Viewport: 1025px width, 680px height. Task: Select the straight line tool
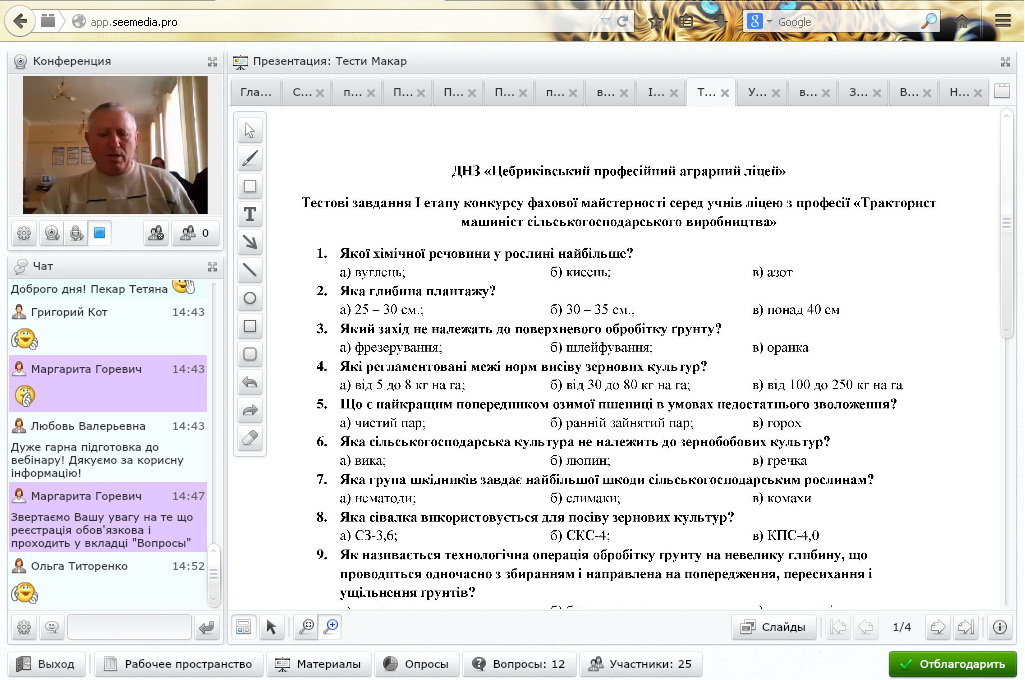pyautogui.click(x=250, y=270)
